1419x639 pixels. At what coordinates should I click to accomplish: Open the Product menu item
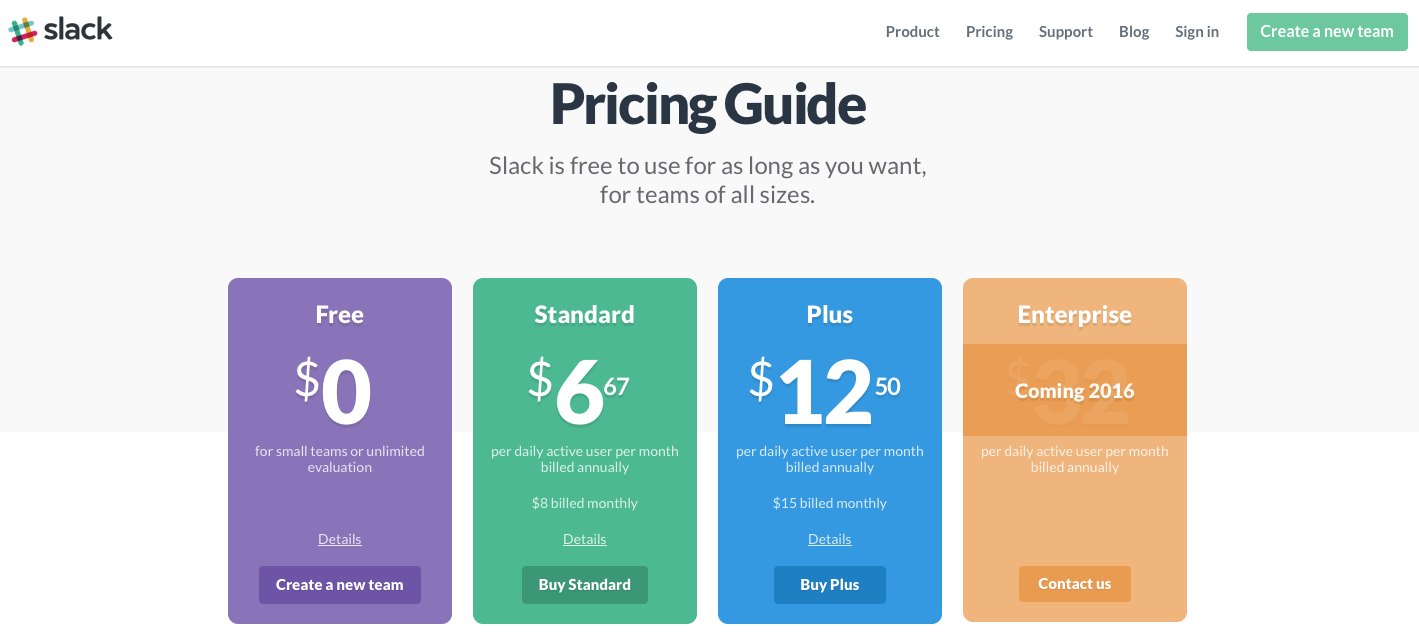912,32
